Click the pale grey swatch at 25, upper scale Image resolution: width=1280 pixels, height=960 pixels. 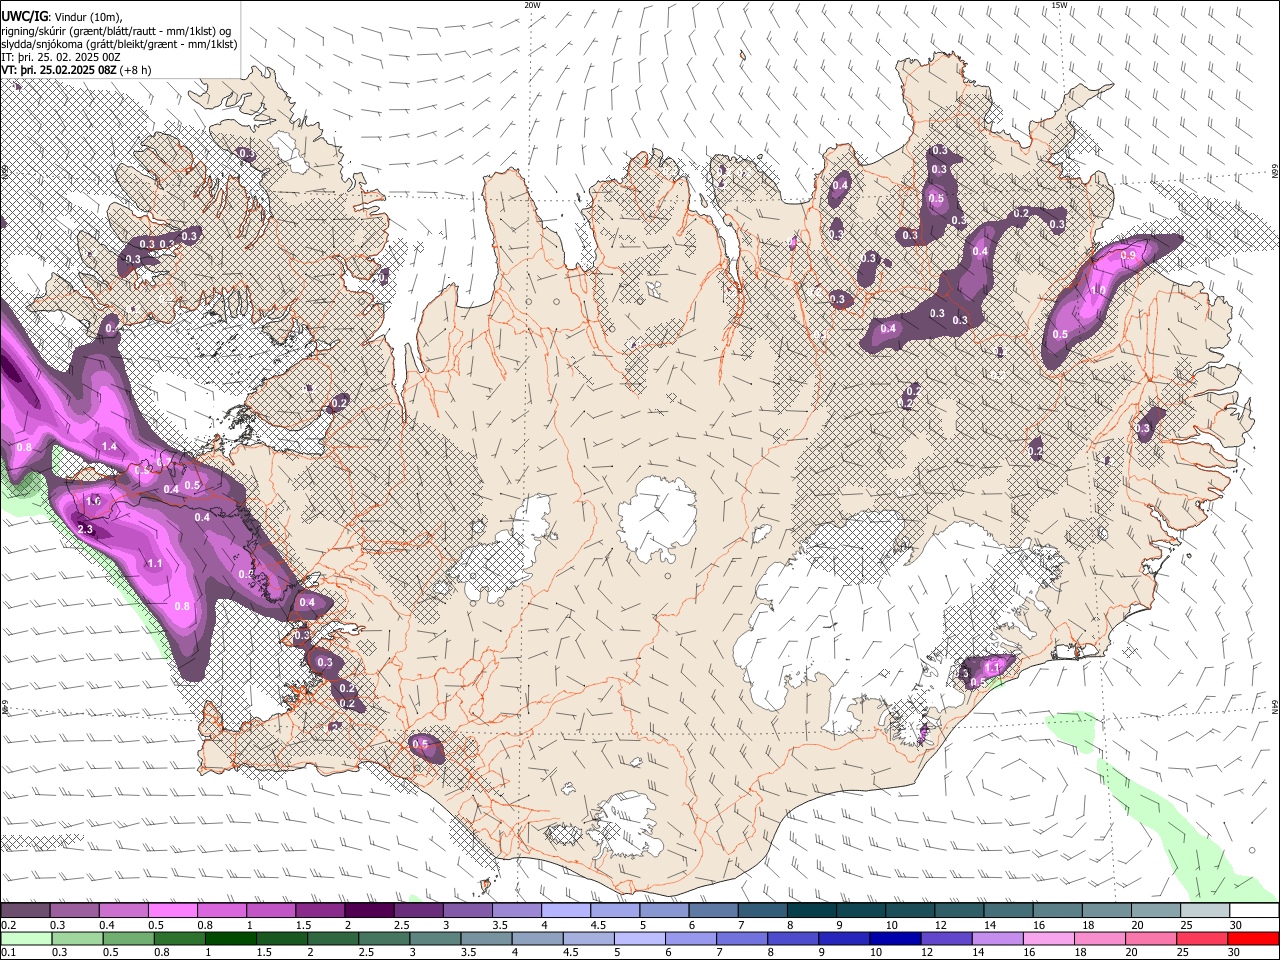(x=1205, y=911)
